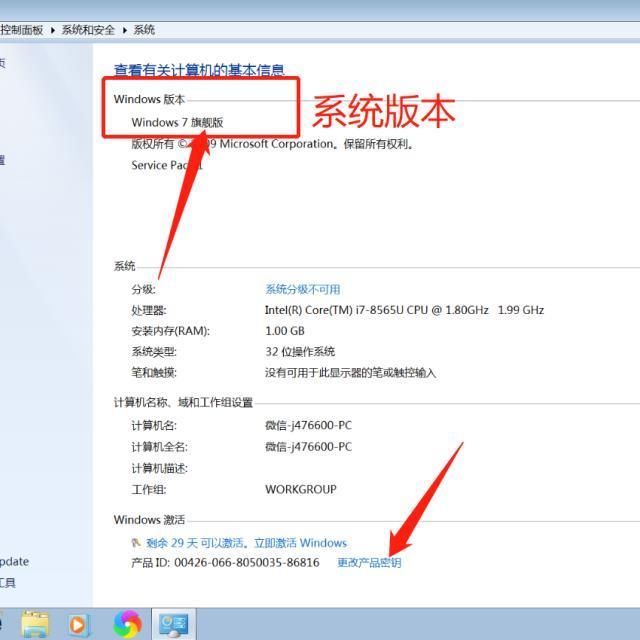Viewport: 640px width, 640px height.
Task: Click 剩余 29 天可以激活 立即激活 Windows link
Action: (x=247, y=543)
